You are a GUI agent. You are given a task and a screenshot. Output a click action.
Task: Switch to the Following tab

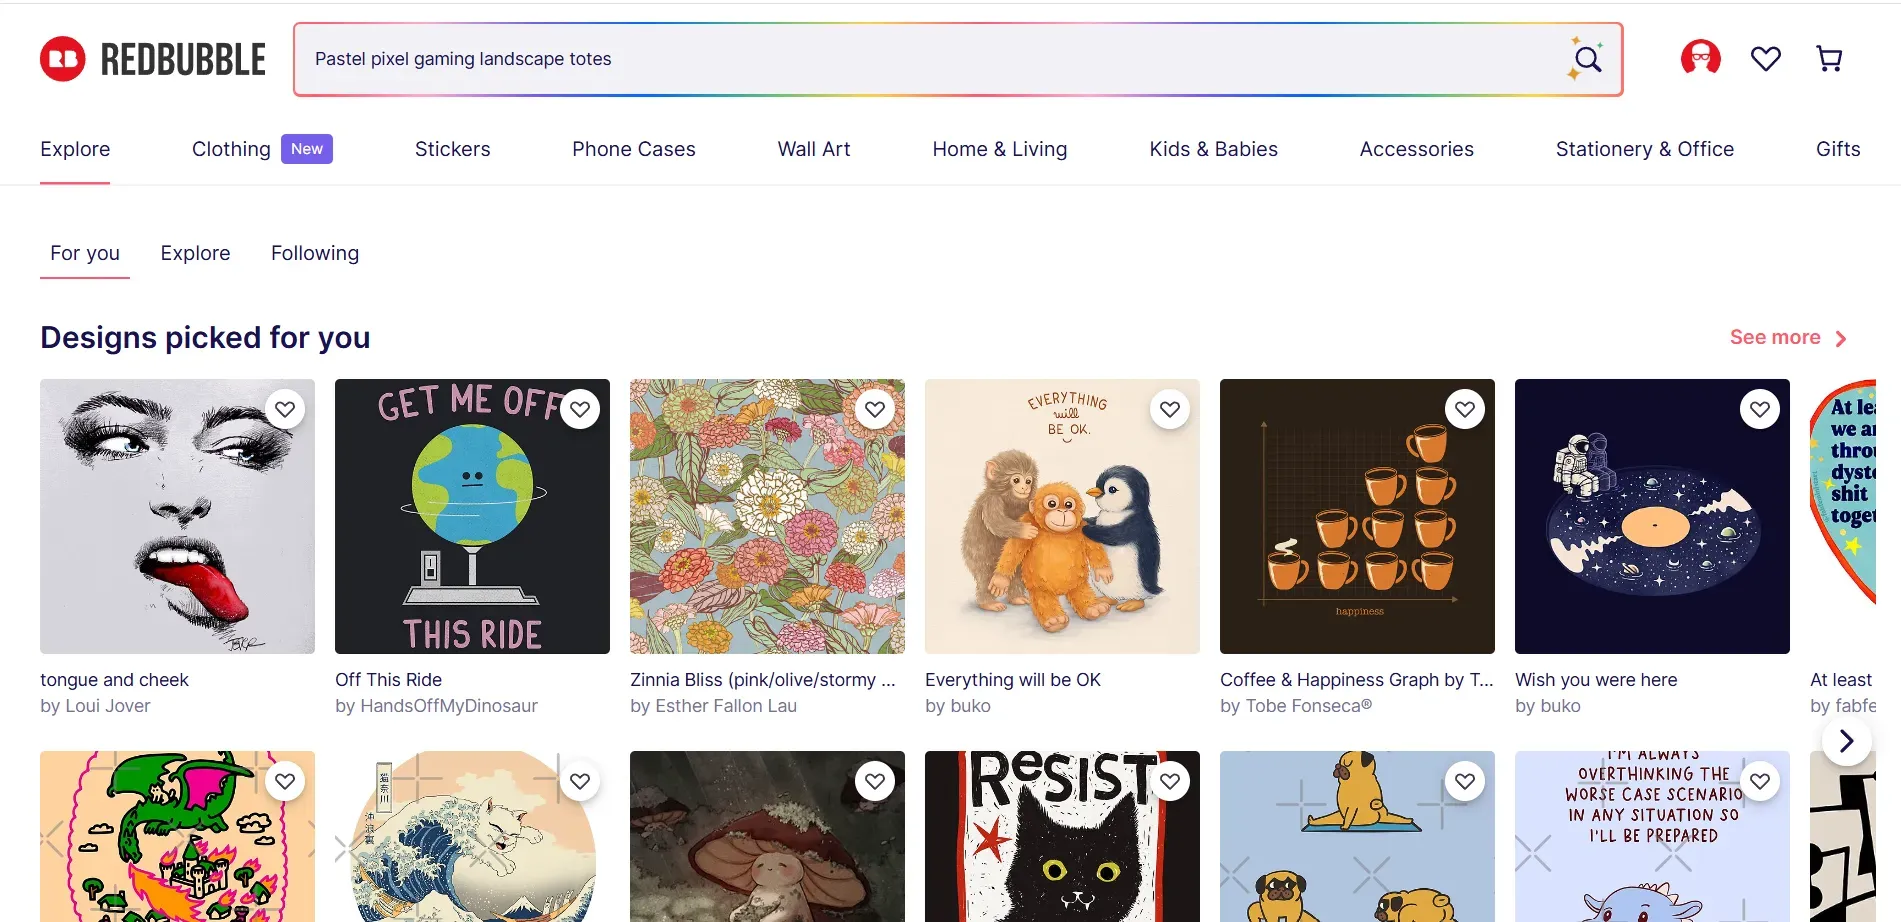pos(314,253)
